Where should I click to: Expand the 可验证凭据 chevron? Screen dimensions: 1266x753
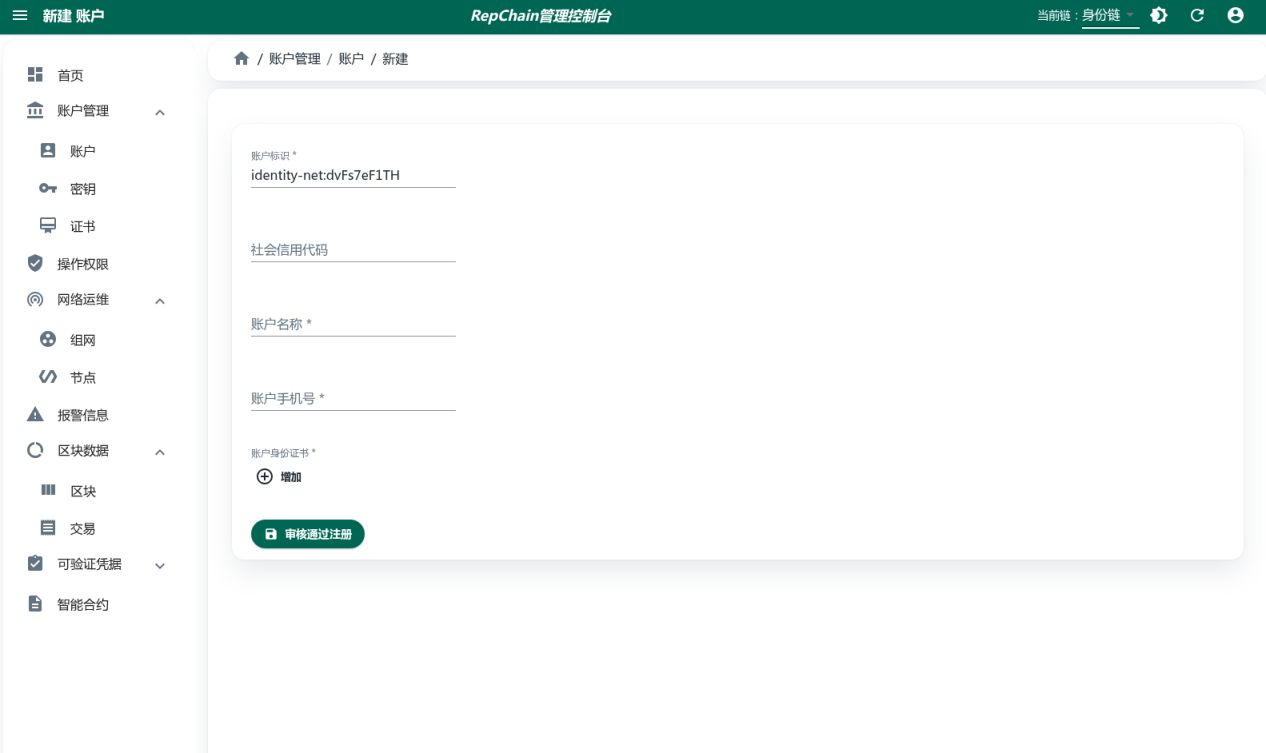point(160,566)
